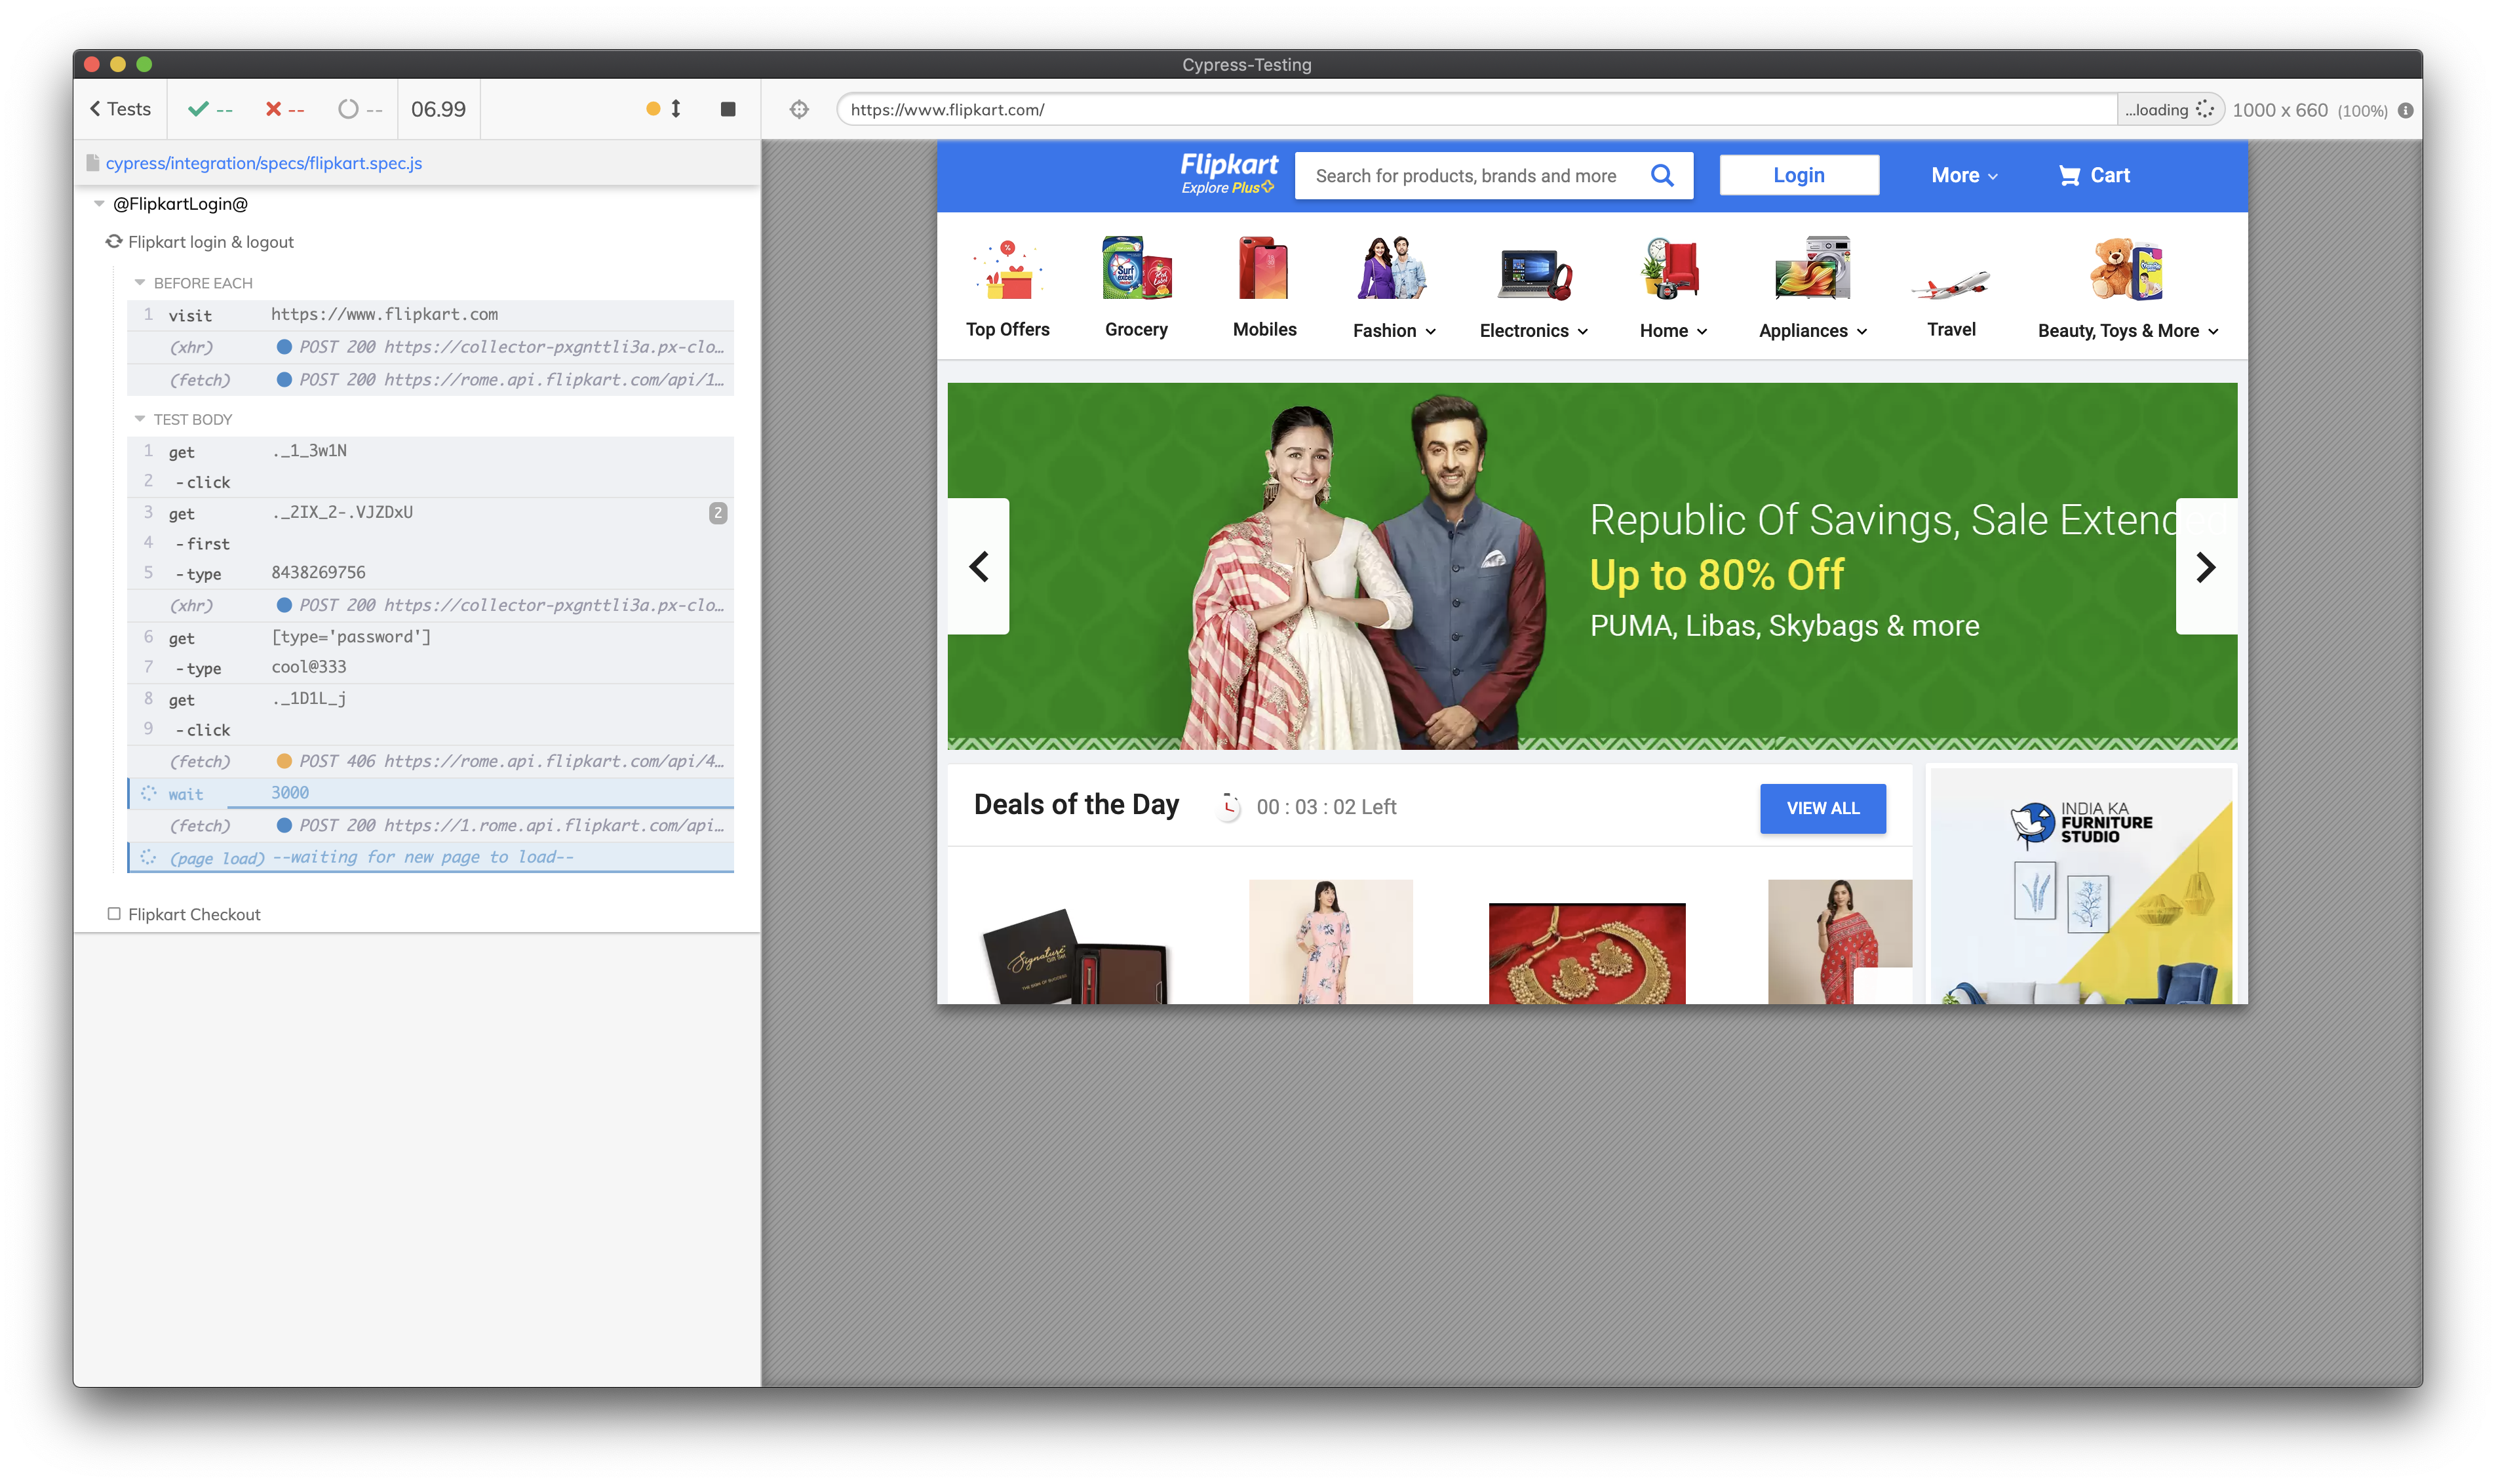Click the URL address field
Viewport: 2496px width, 1484px height.
[x=1476, y=109]
